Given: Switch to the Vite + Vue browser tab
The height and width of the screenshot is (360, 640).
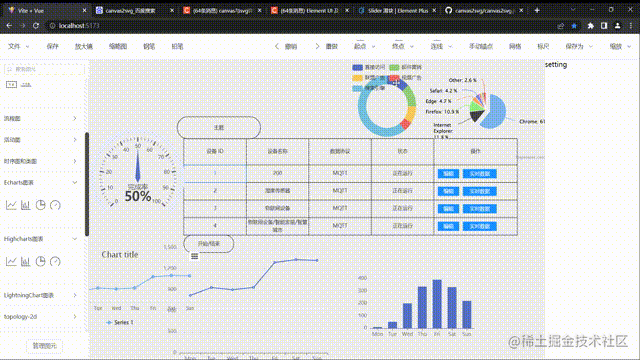Looking at the screenshot, I should (47, 10).
